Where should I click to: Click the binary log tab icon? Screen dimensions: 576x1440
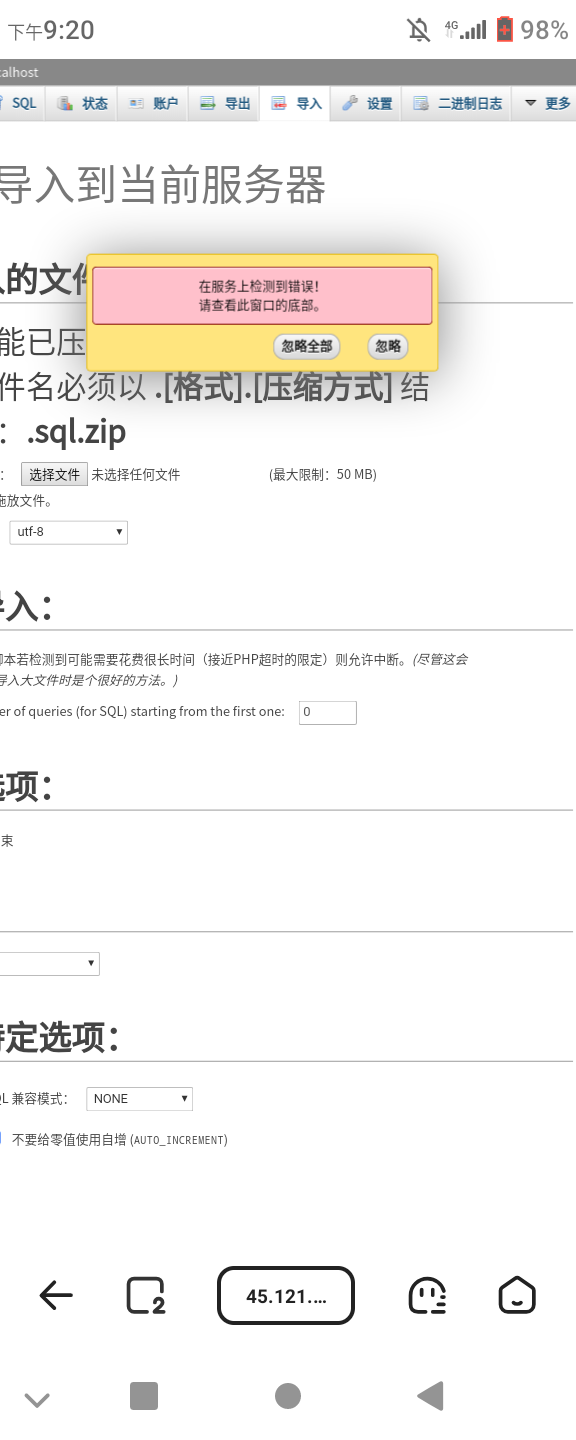point(421,103)
